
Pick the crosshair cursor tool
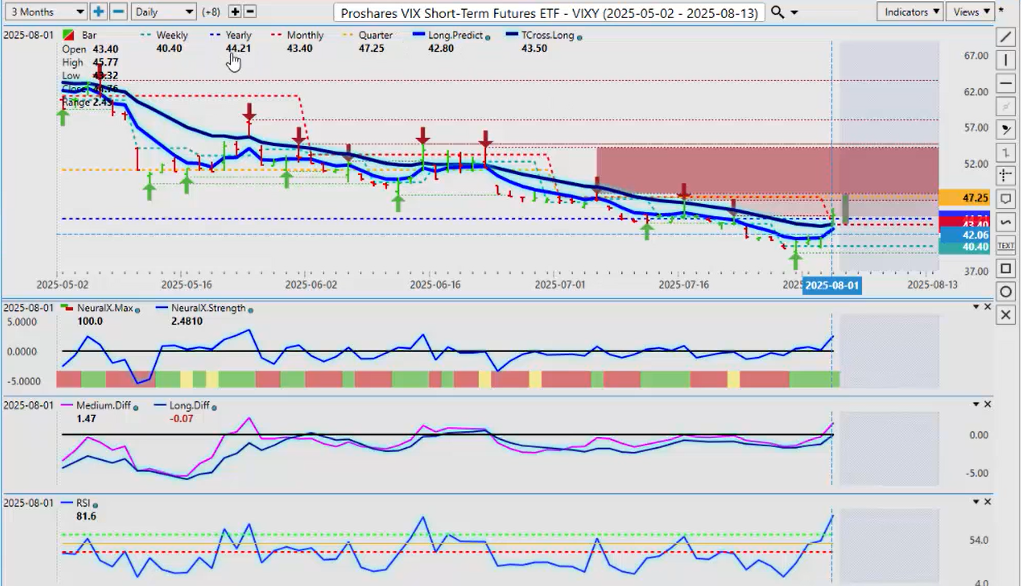pos(1006,175)
